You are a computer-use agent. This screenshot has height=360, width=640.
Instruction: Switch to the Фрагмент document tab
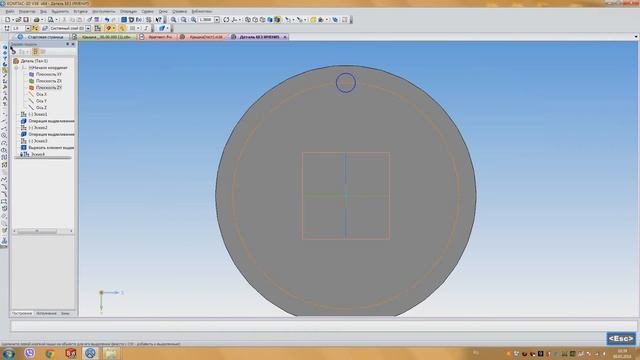[x=157, y=37]
